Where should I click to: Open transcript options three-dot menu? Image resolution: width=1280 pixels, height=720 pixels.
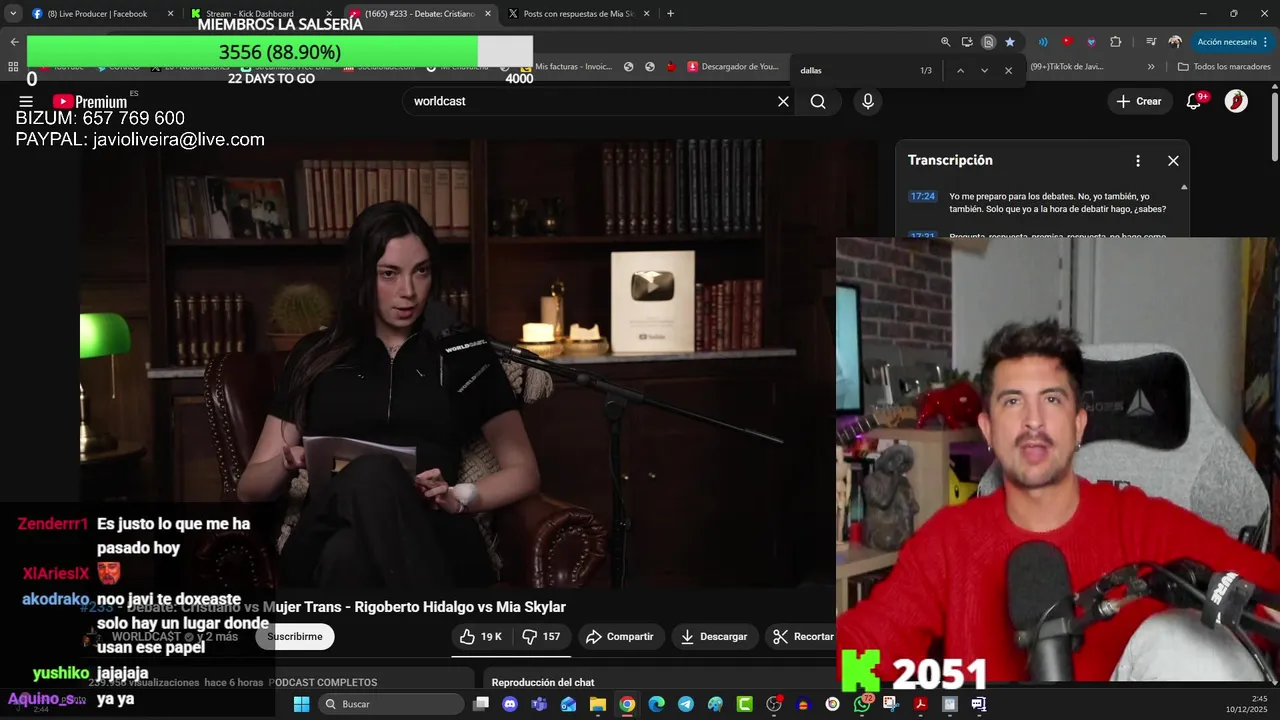1138,160
